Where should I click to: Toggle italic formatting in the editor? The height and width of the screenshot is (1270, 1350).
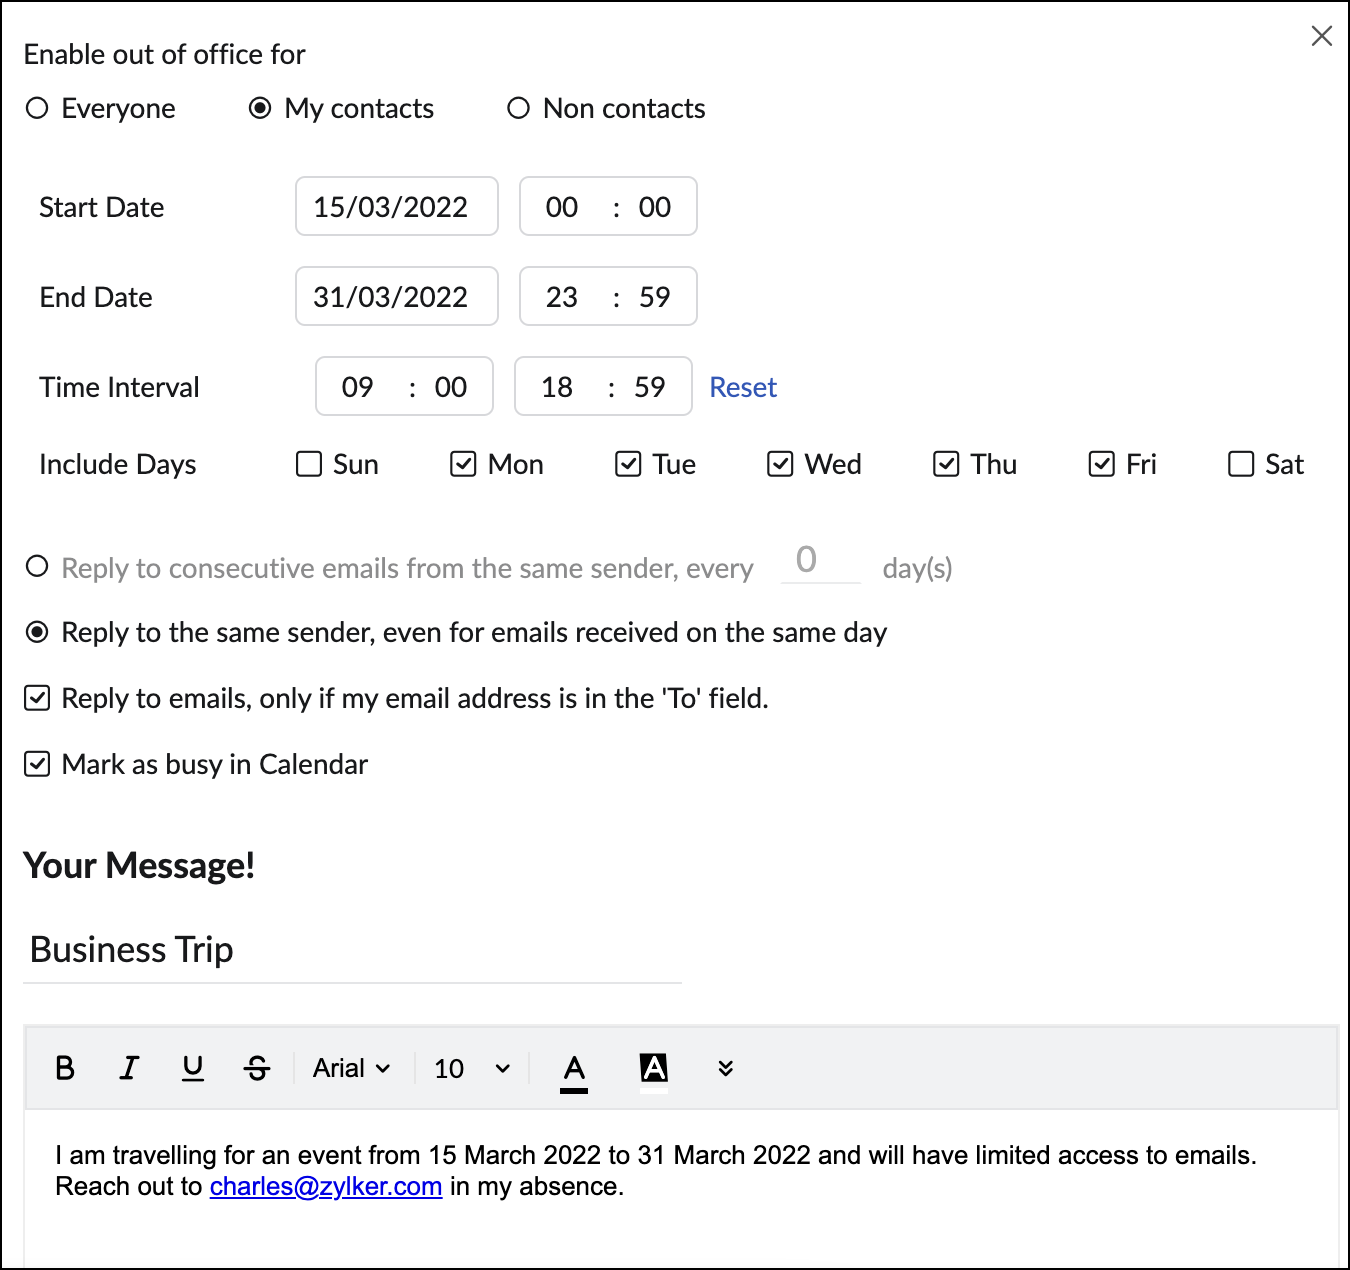pyautogui.click(x=129, y=1068)
